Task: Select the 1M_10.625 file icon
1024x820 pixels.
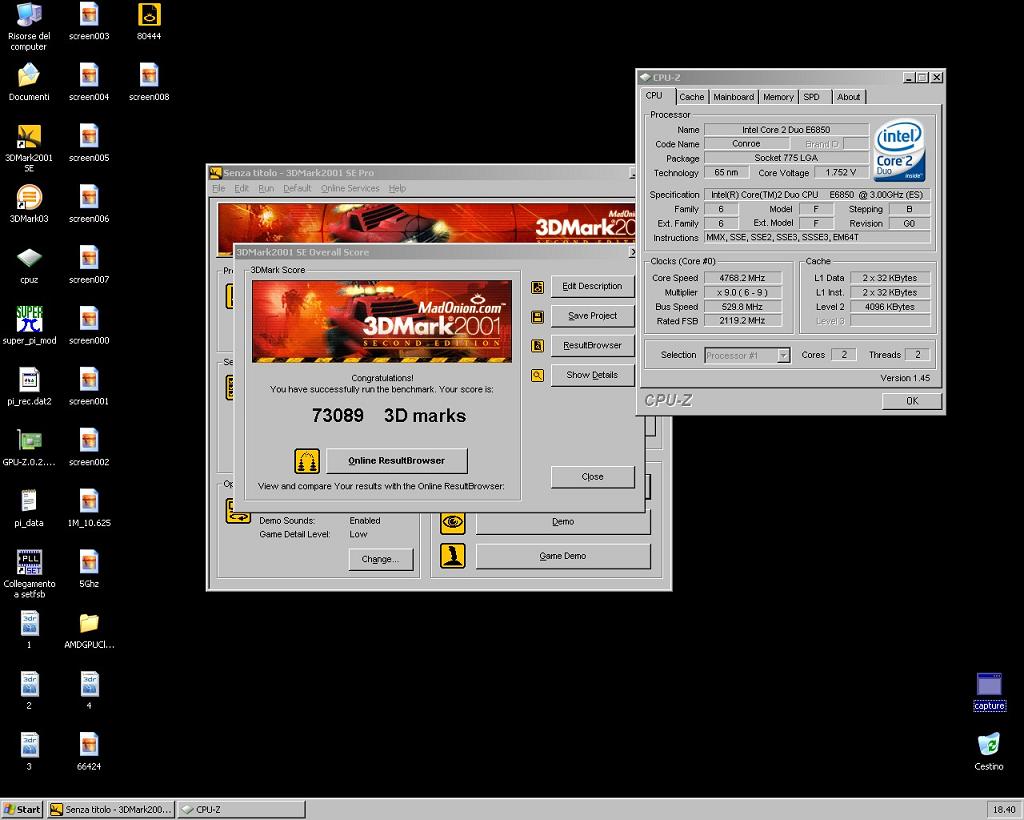Action: [89, 508]
